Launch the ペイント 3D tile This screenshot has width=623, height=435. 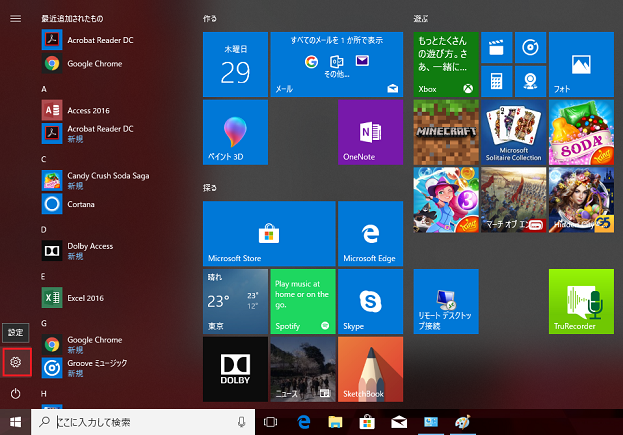coord(235,132)
